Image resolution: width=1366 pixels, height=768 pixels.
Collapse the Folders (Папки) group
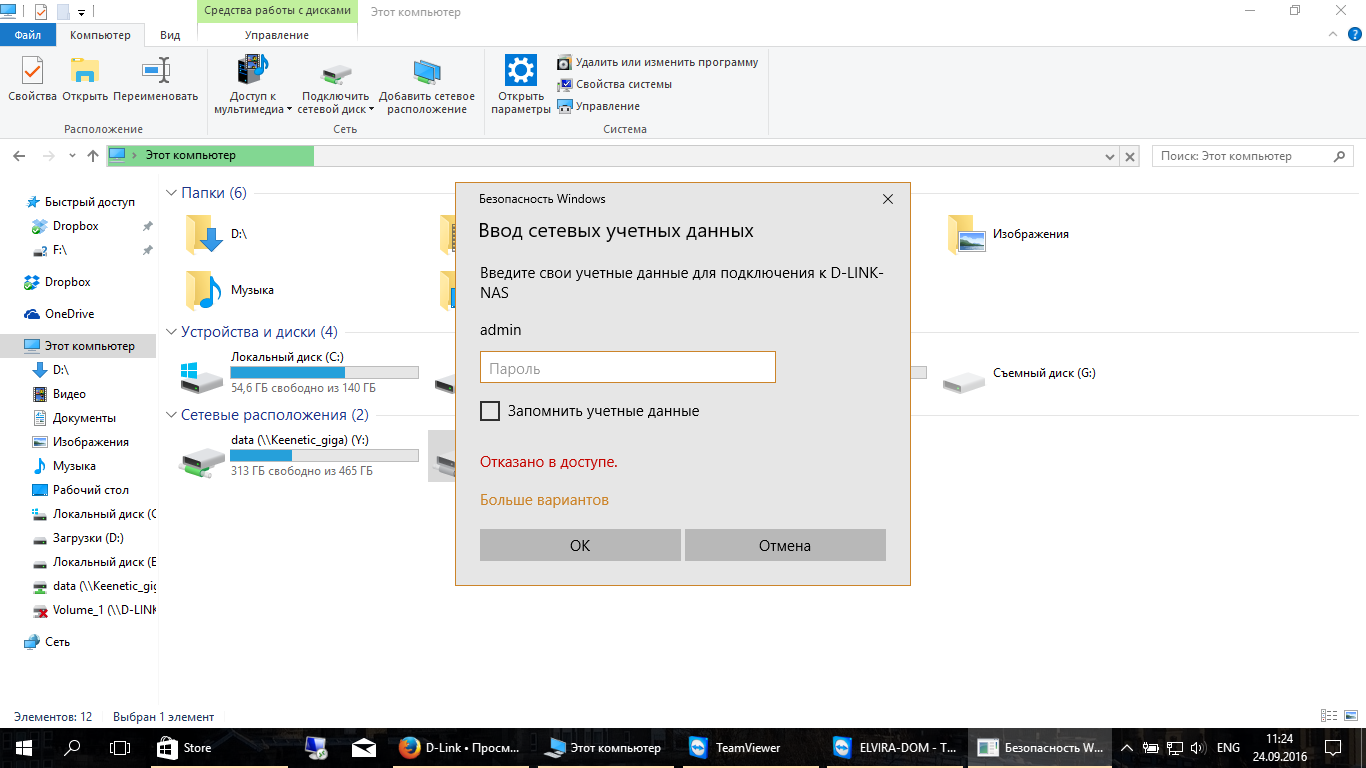click(x=171, y=193)
